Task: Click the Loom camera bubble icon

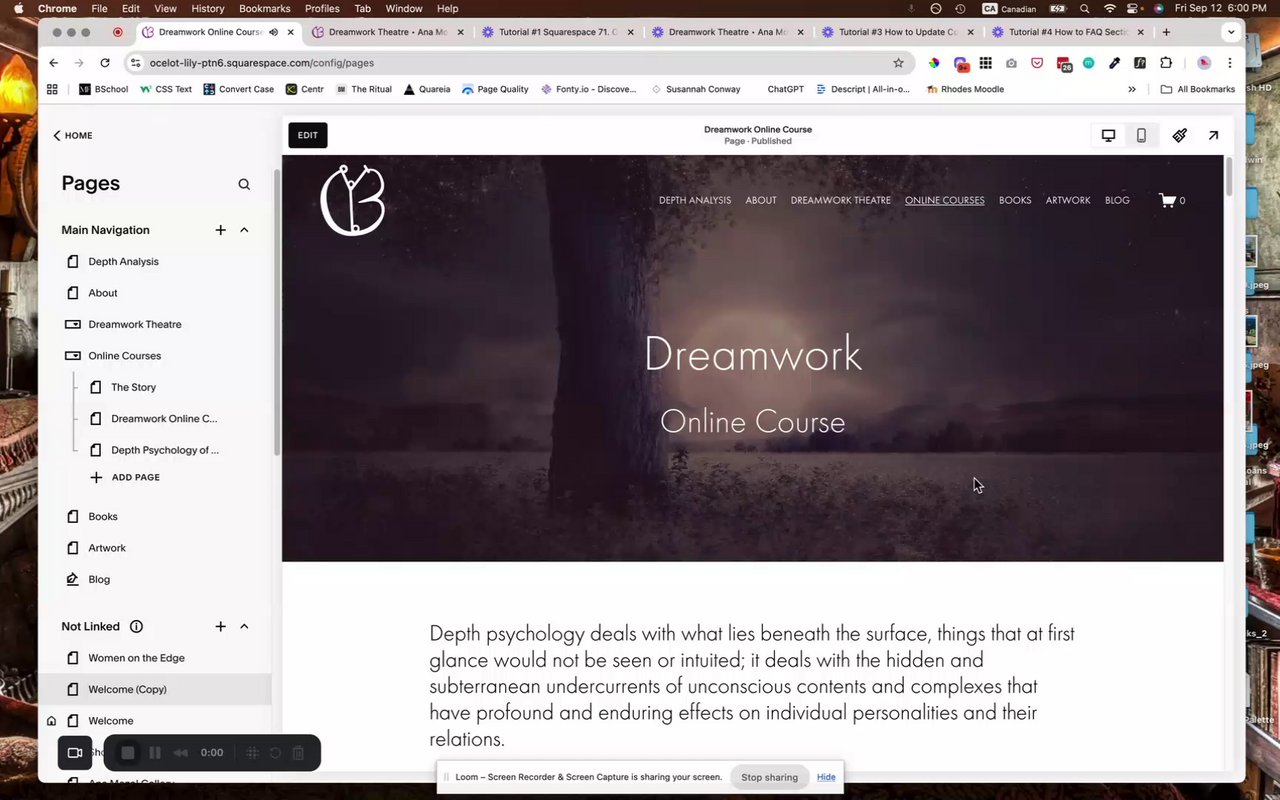Action: (75, 752)
